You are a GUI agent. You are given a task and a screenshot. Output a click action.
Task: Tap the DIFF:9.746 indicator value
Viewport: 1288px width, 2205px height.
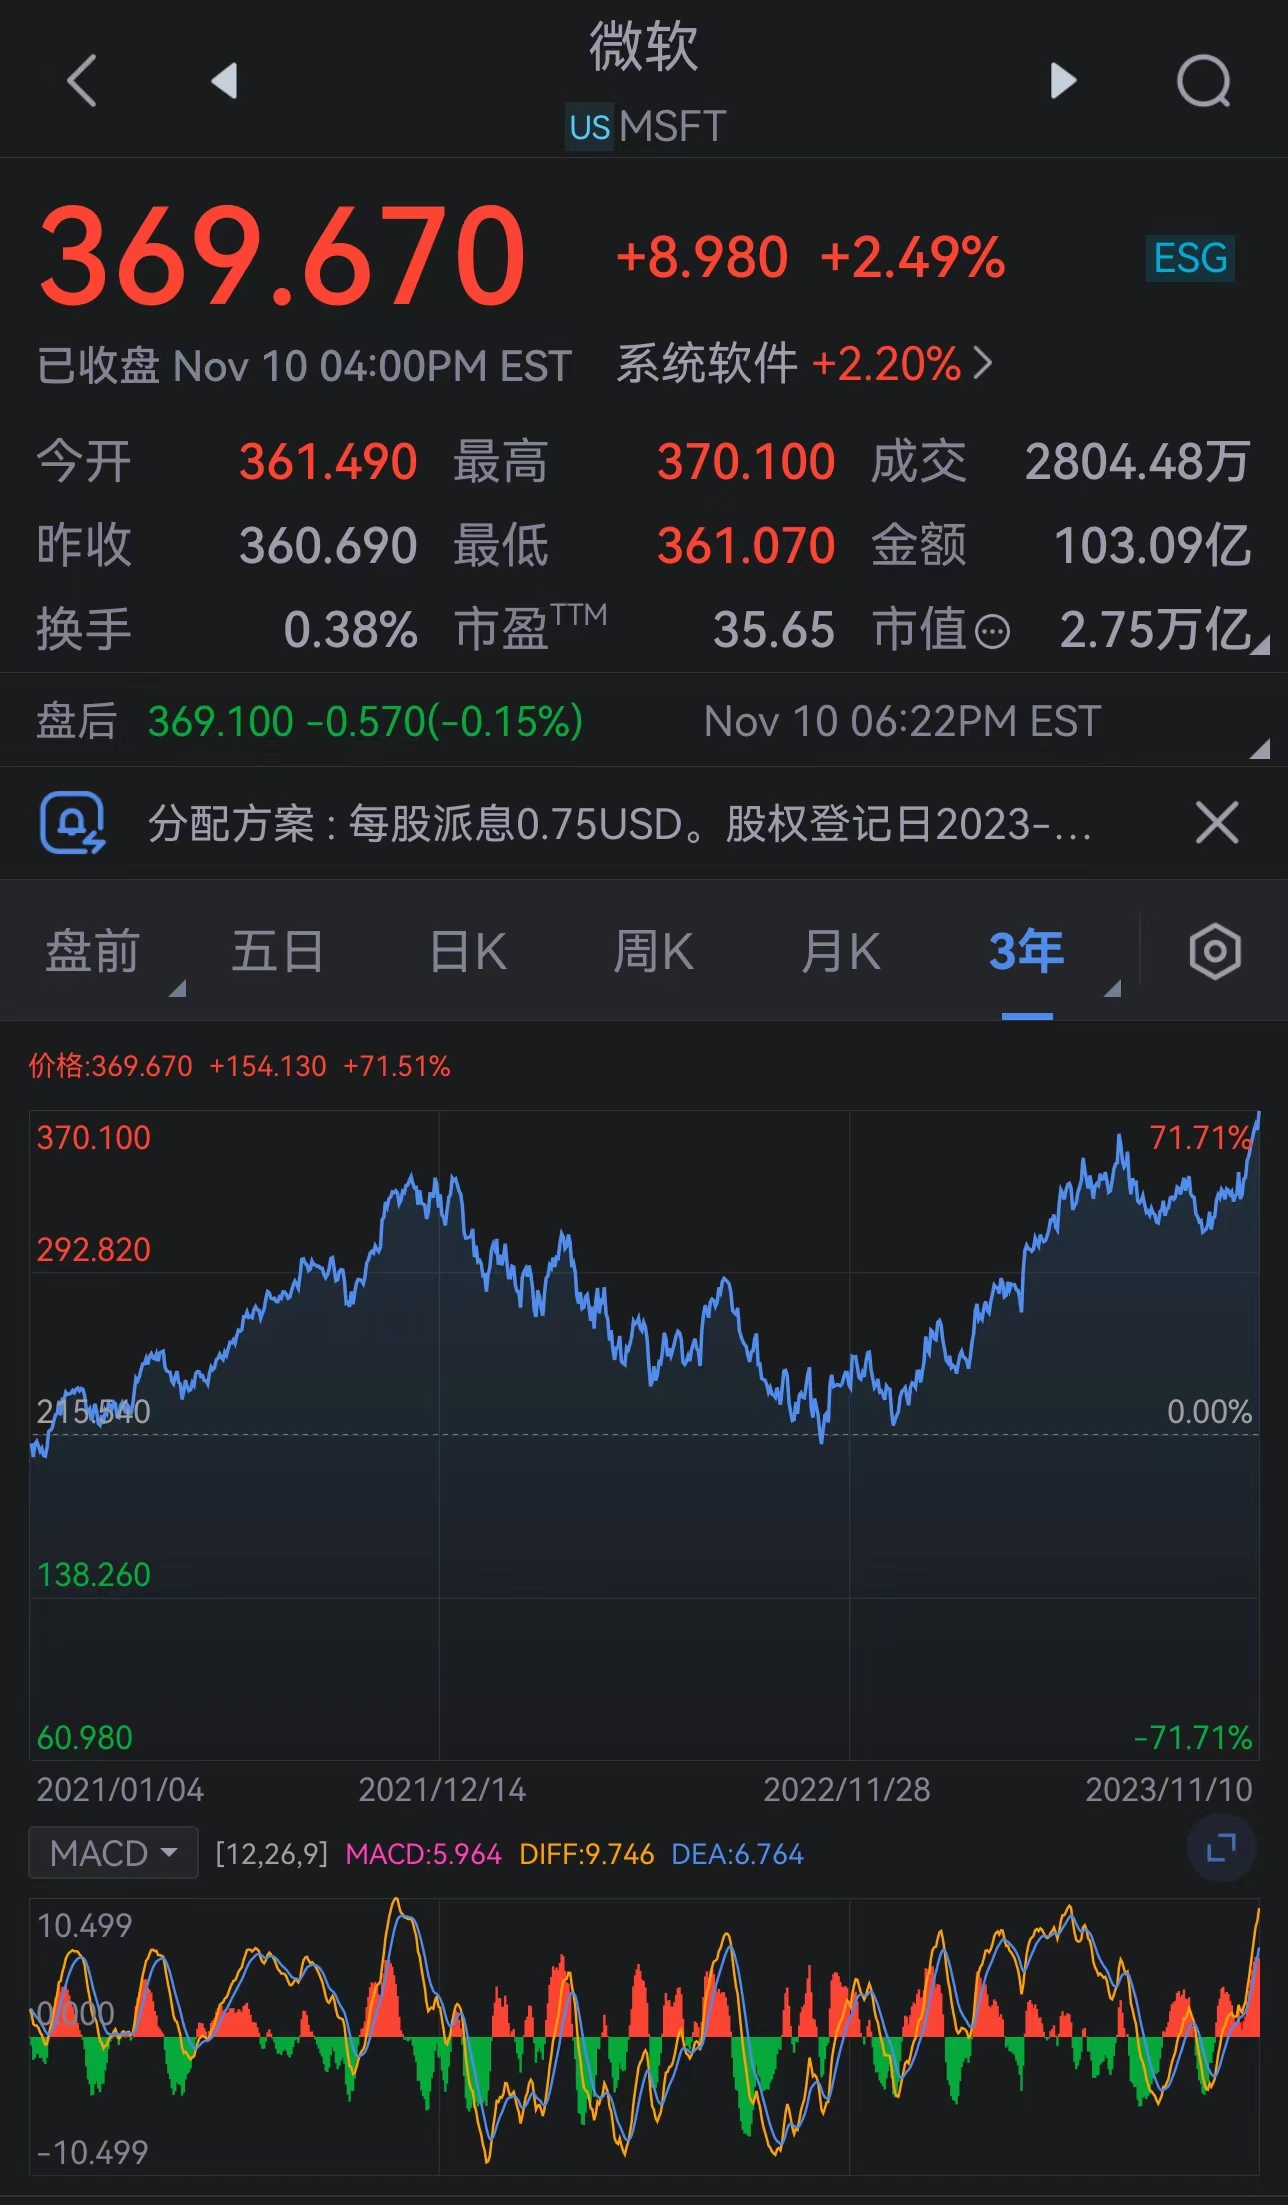586,1854
